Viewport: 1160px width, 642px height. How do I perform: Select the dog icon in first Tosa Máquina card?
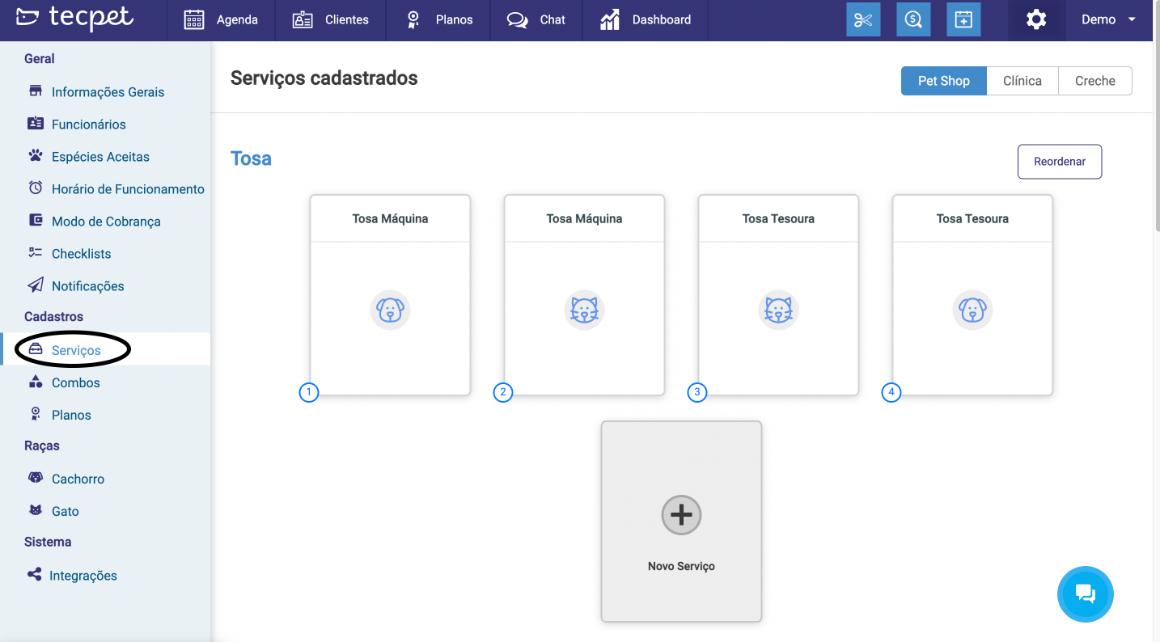390,310
